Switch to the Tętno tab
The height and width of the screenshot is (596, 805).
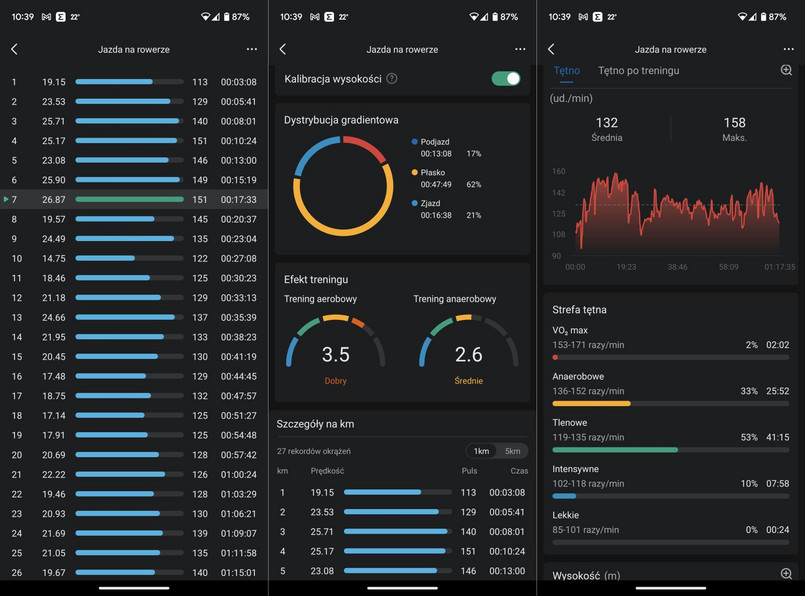click(567, 71)
